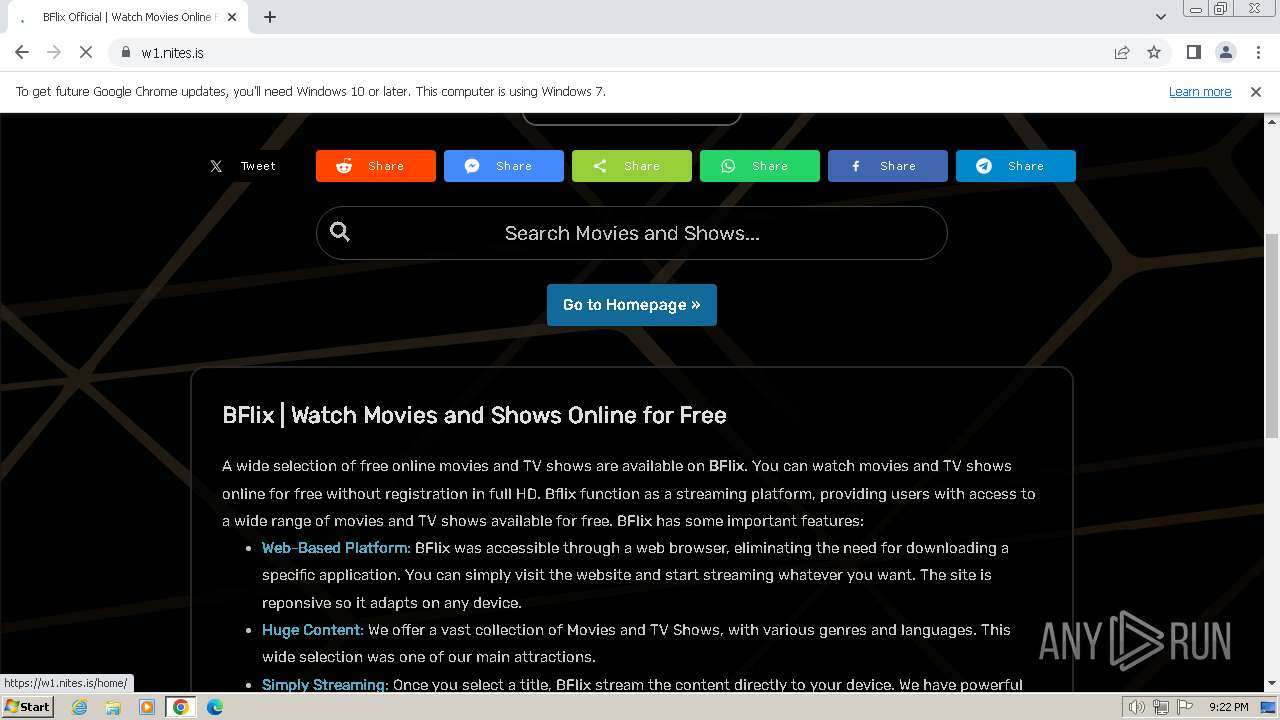This screenshot has height=720, width=1280.
Task: Expand the tab search dropdown
Action: [1160, 17]
